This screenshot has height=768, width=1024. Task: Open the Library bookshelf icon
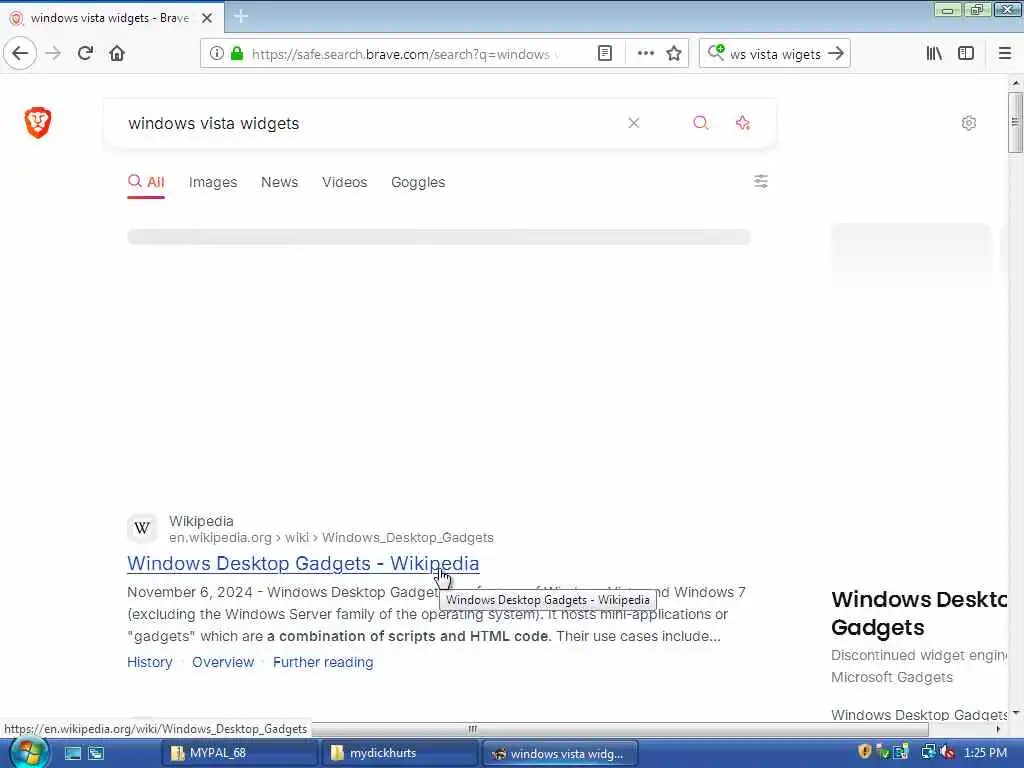934,54
